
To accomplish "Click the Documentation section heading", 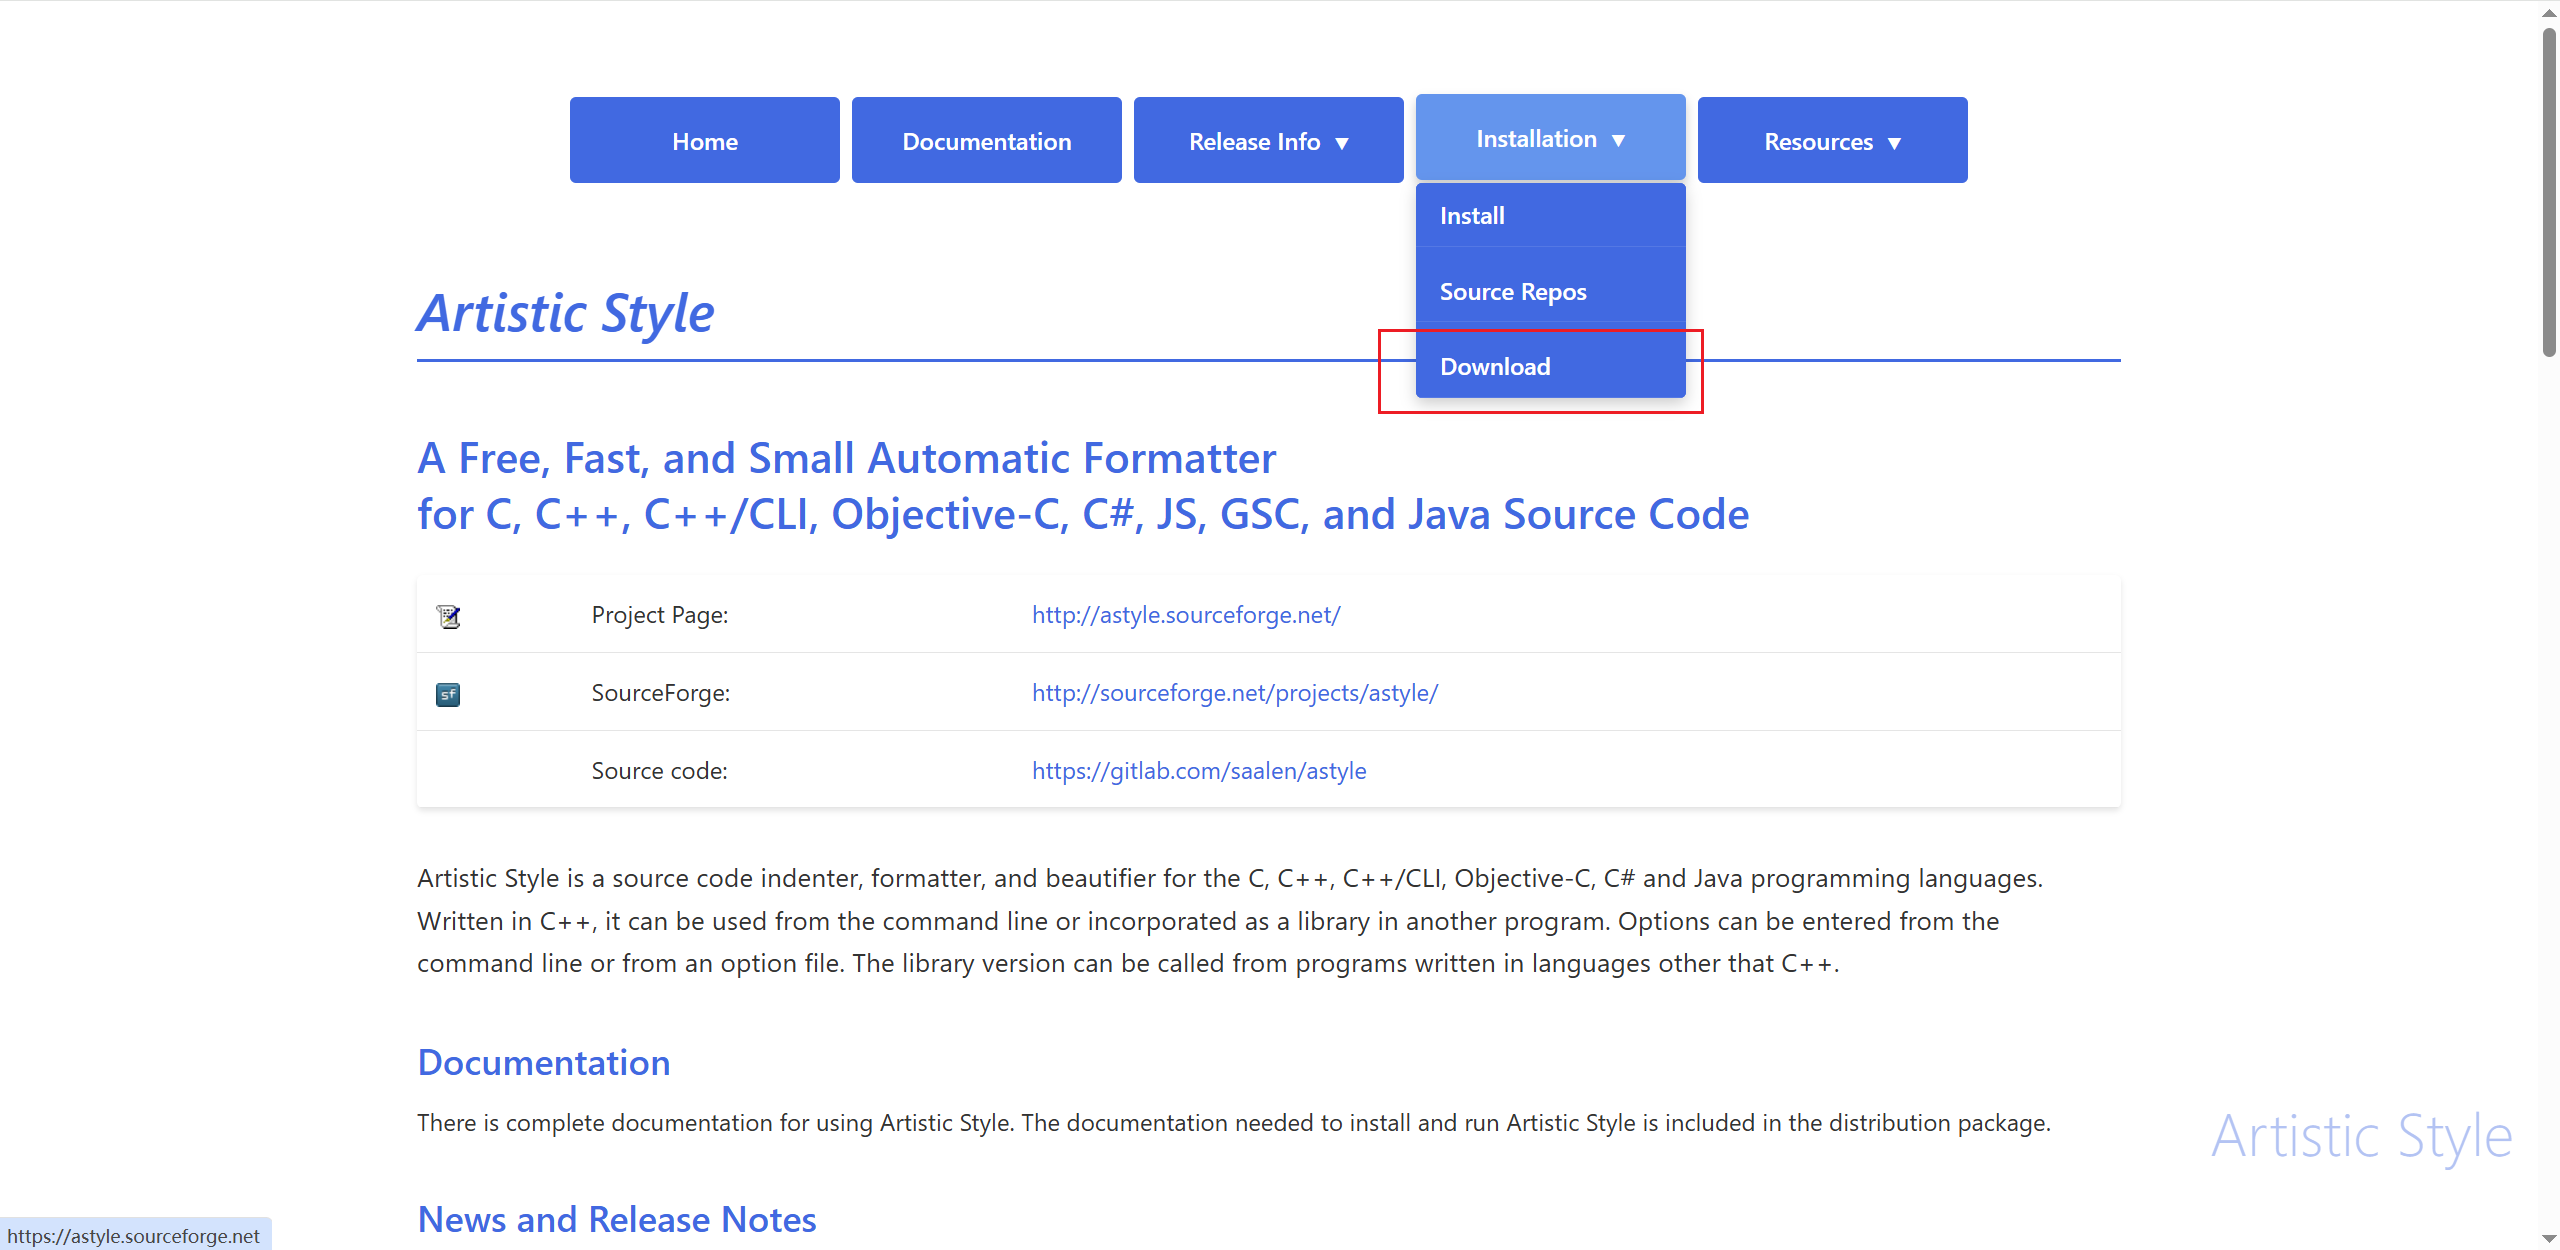I will 544,1063.
